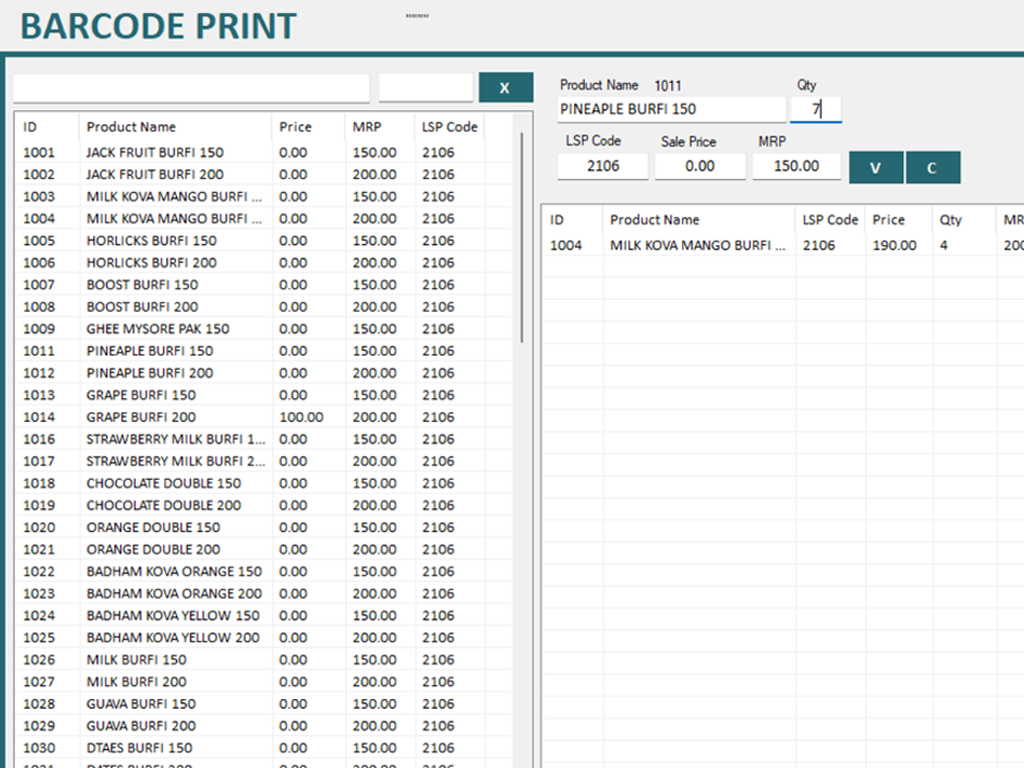Screen dimensions: 1024x768
Task: Focus the small search box beside X button
Action: [x=425, y=88]
